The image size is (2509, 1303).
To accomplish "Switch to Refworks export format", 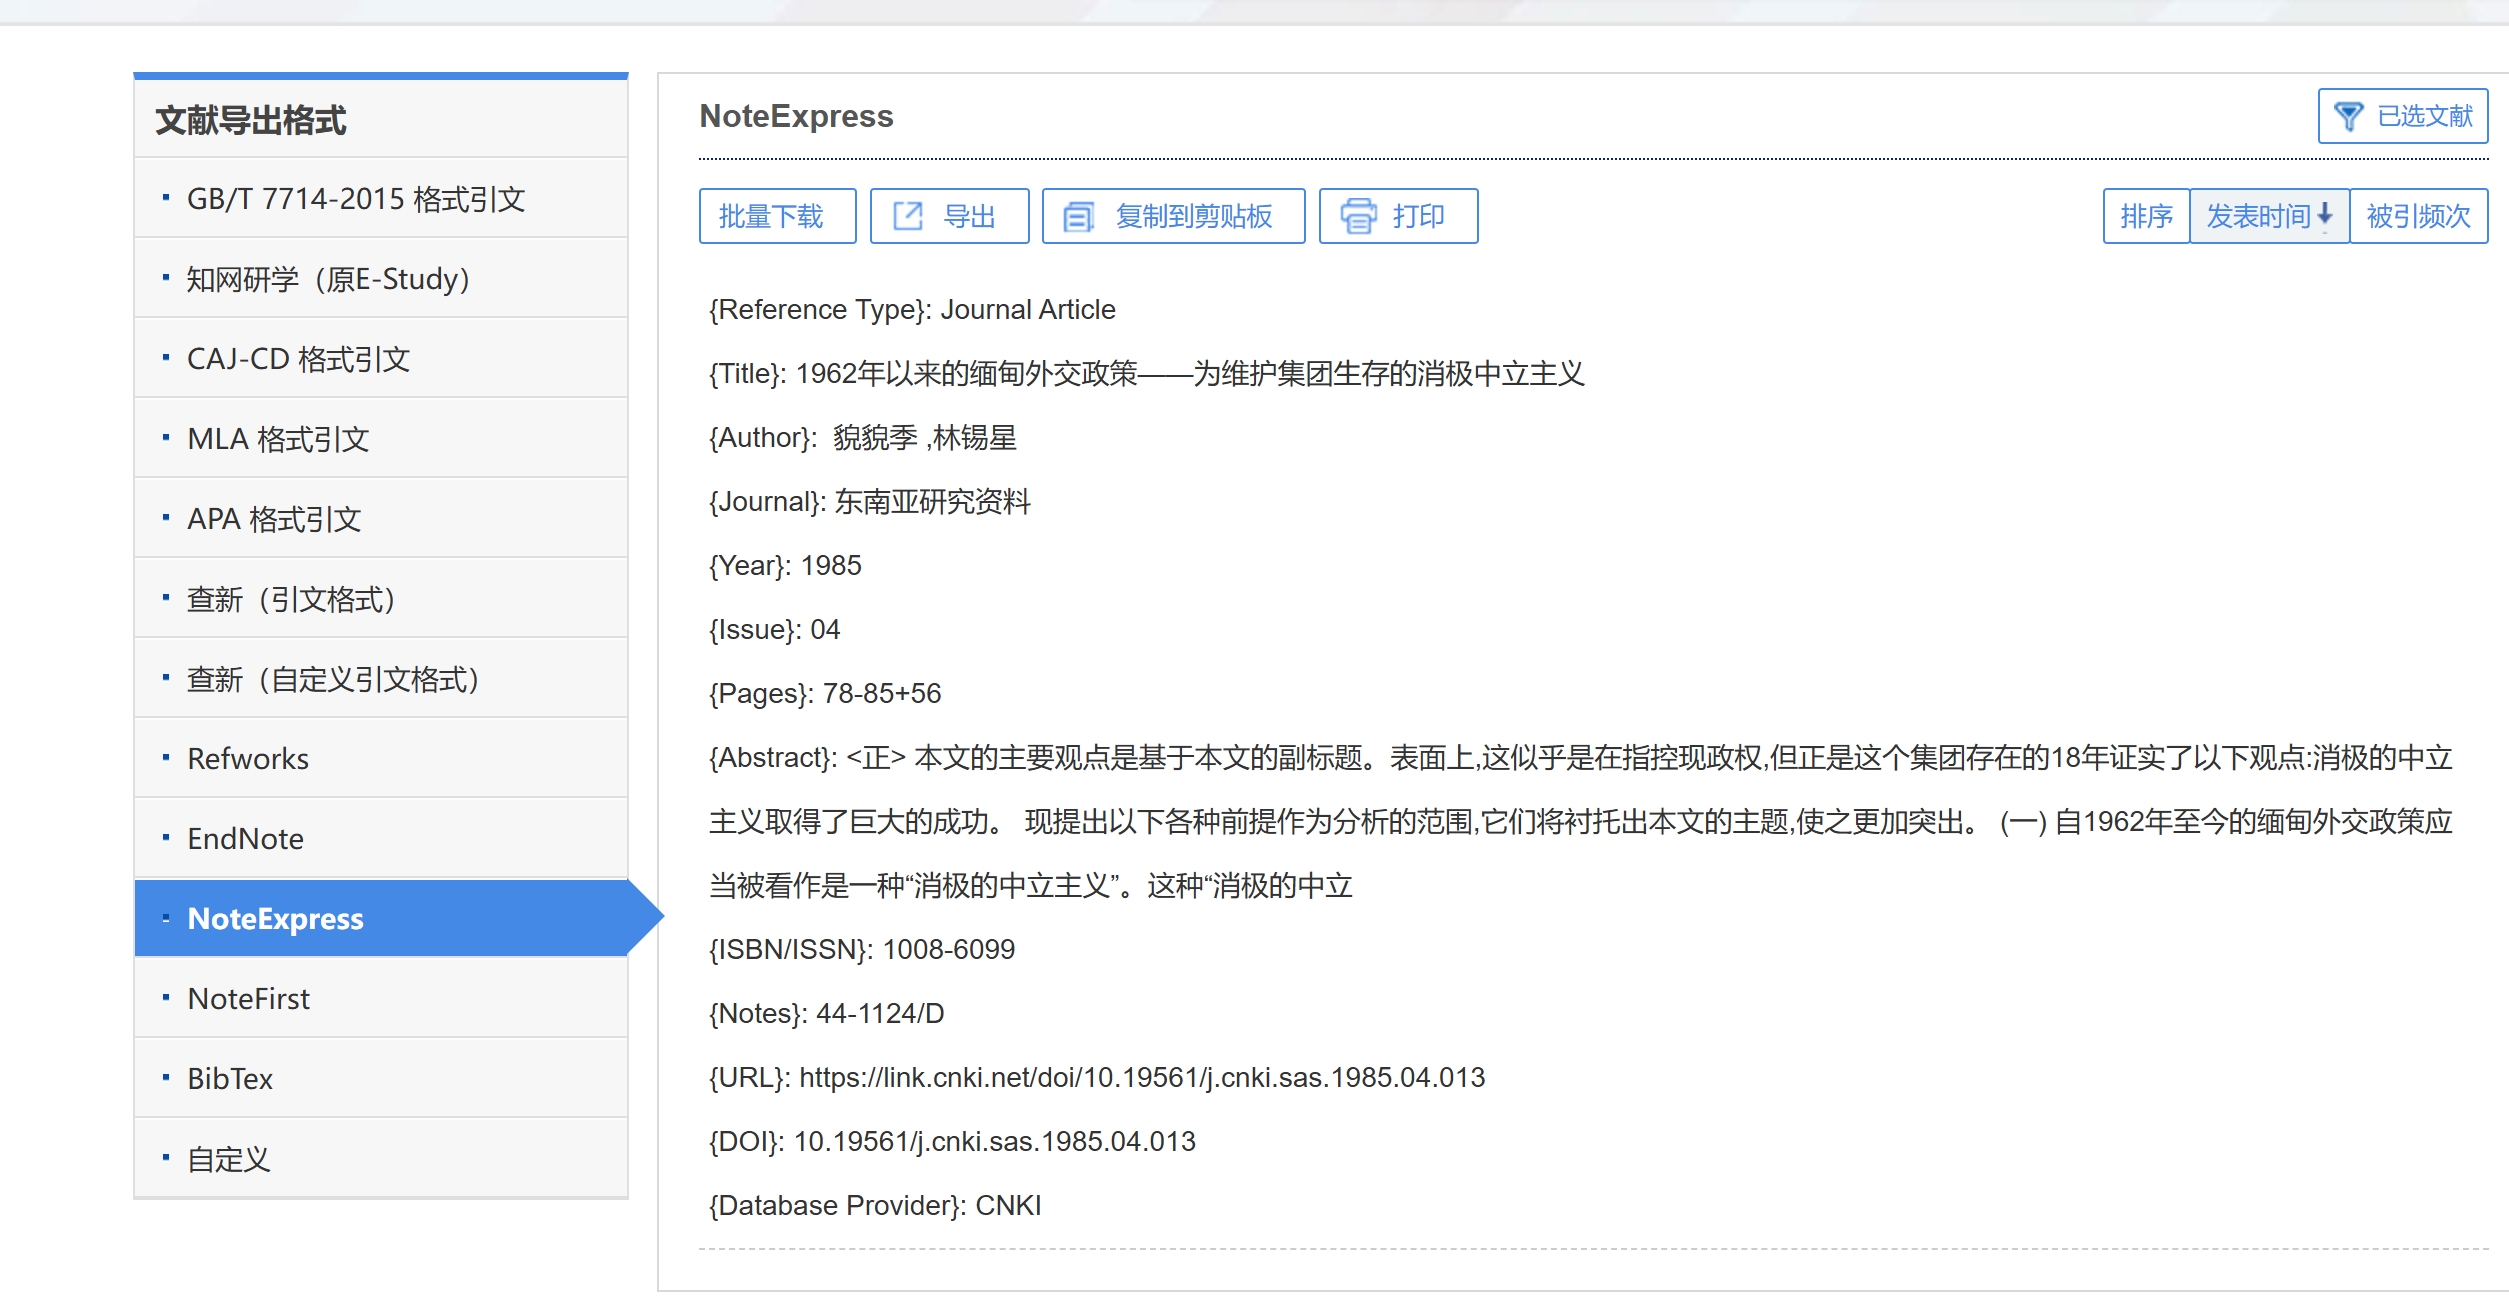I will [381, 758].
